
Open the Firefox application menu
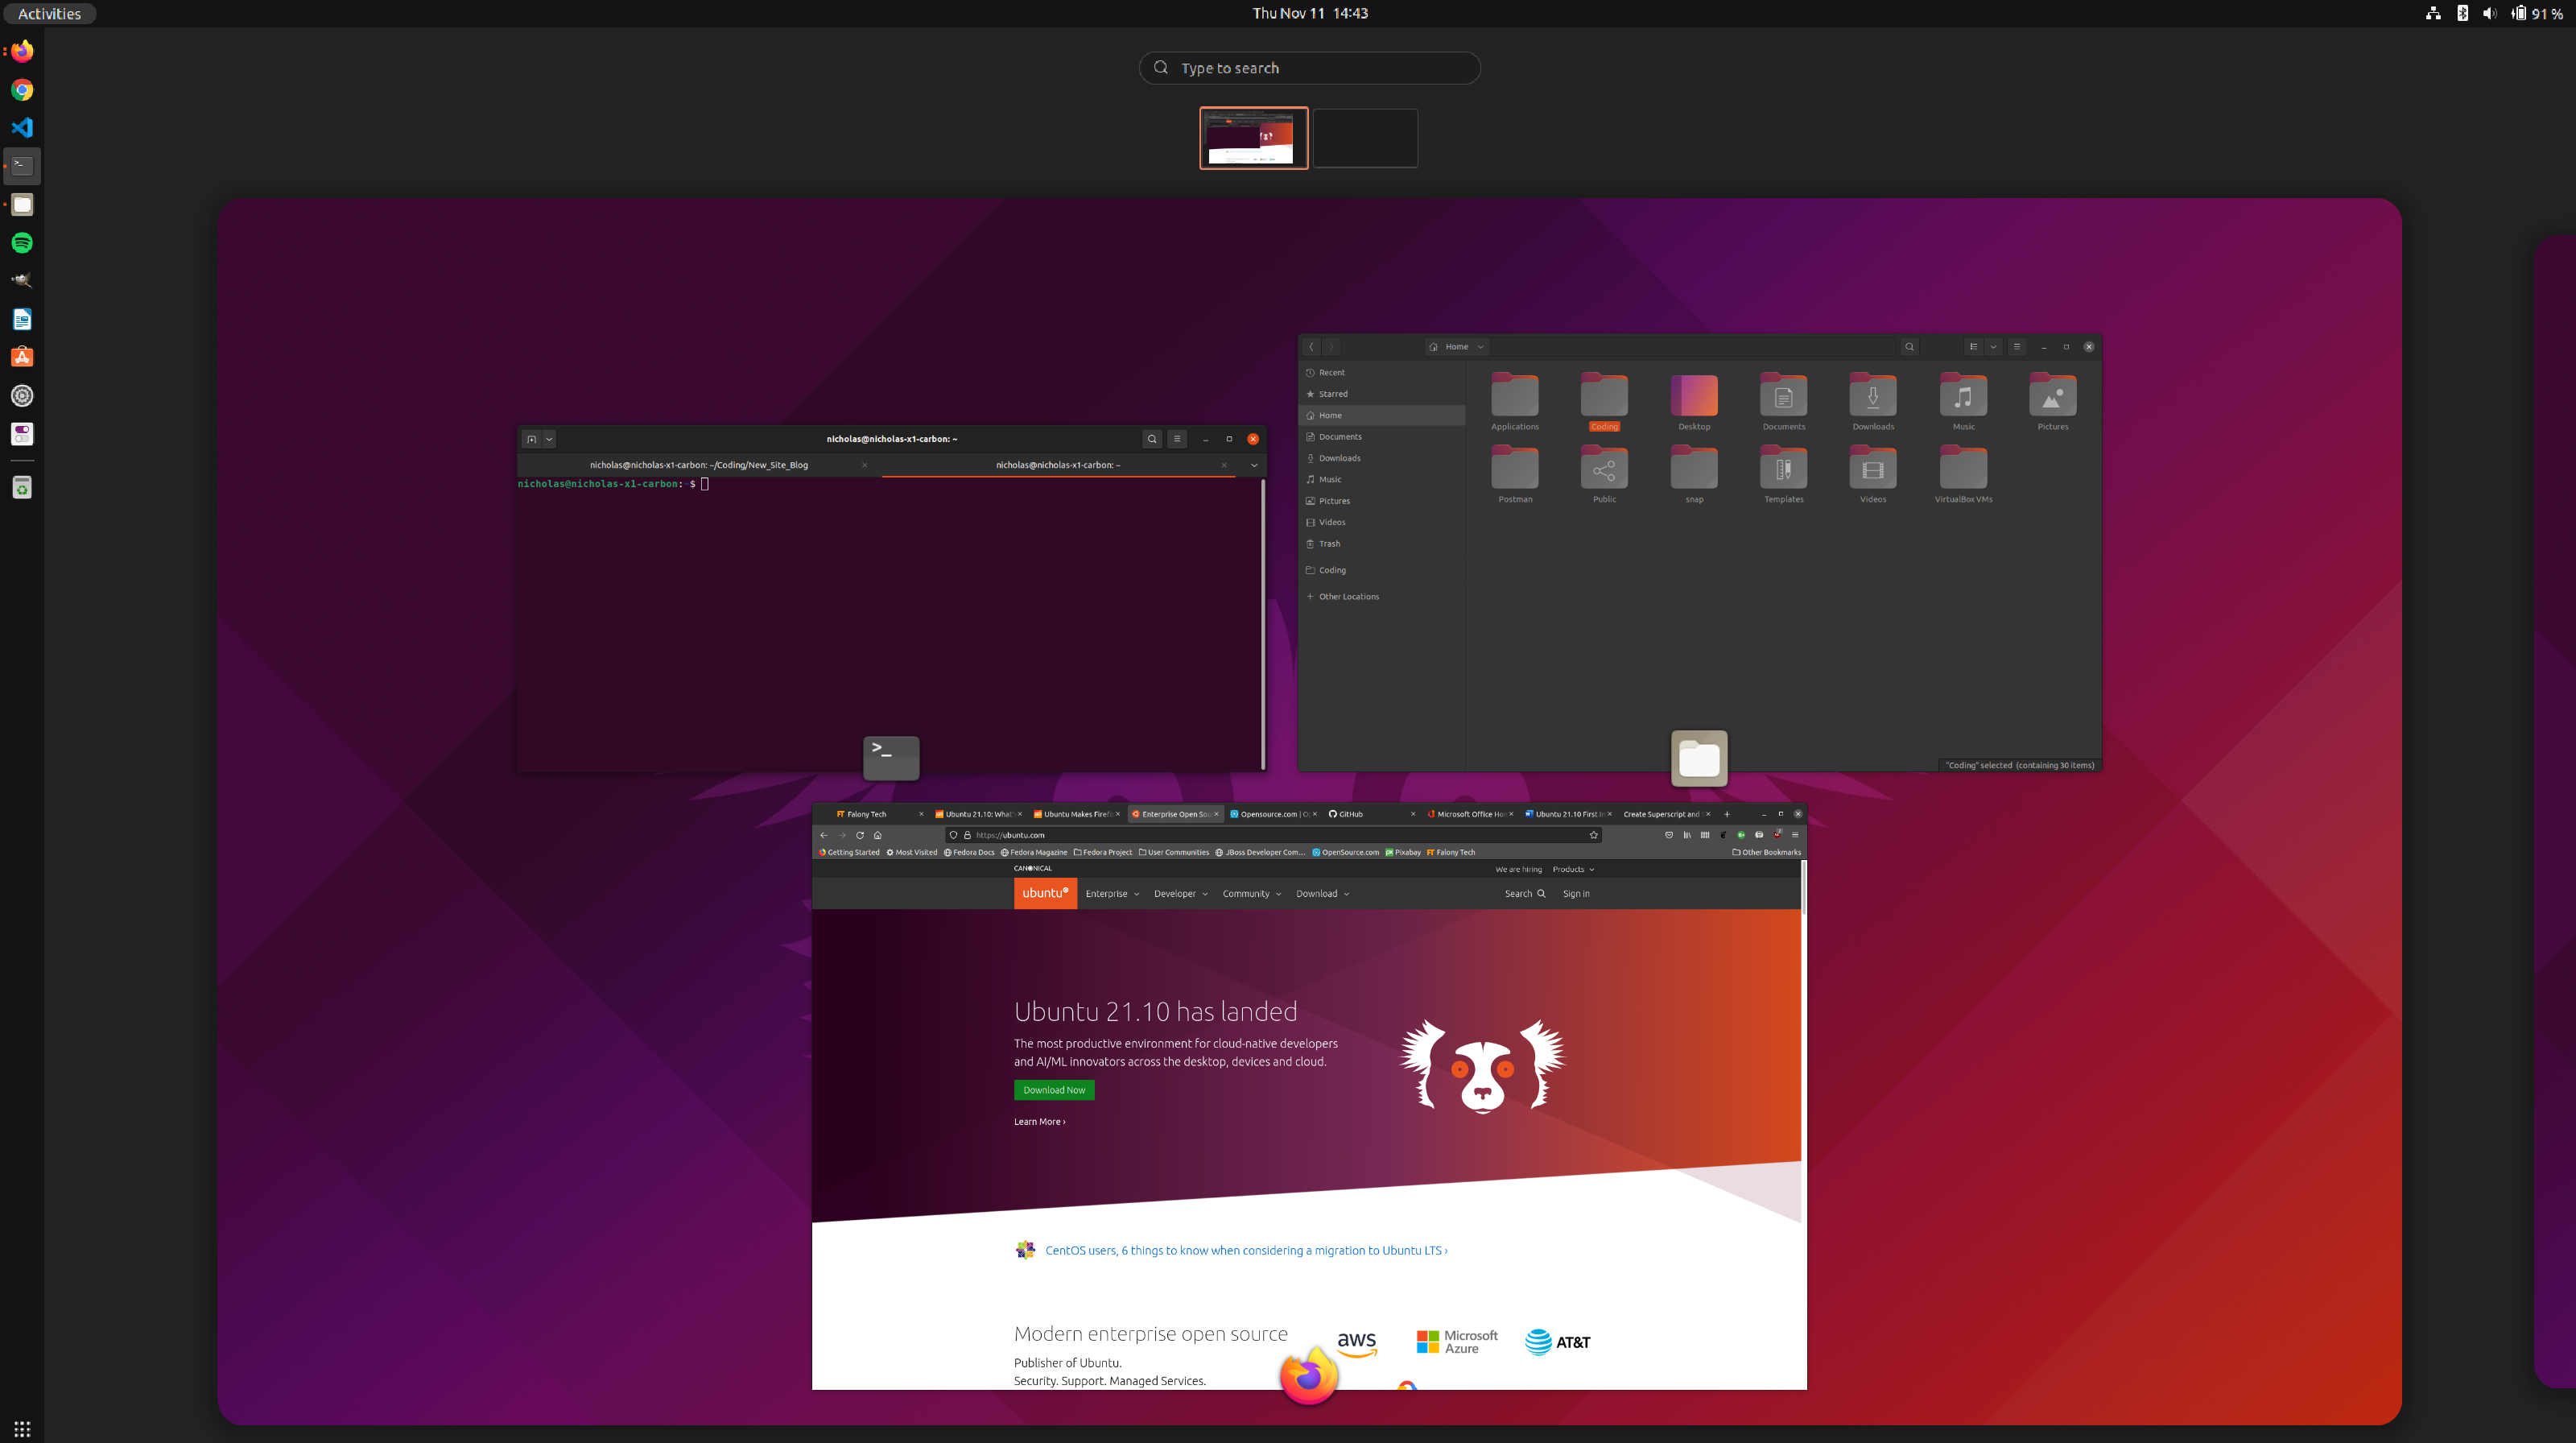pos(1795,835)
